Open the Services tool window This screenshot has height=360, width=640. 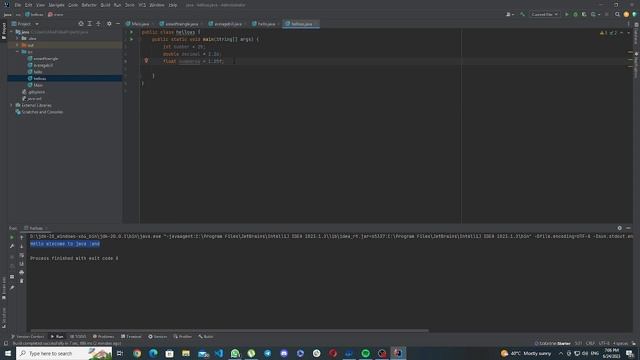(x=158, y=337)
